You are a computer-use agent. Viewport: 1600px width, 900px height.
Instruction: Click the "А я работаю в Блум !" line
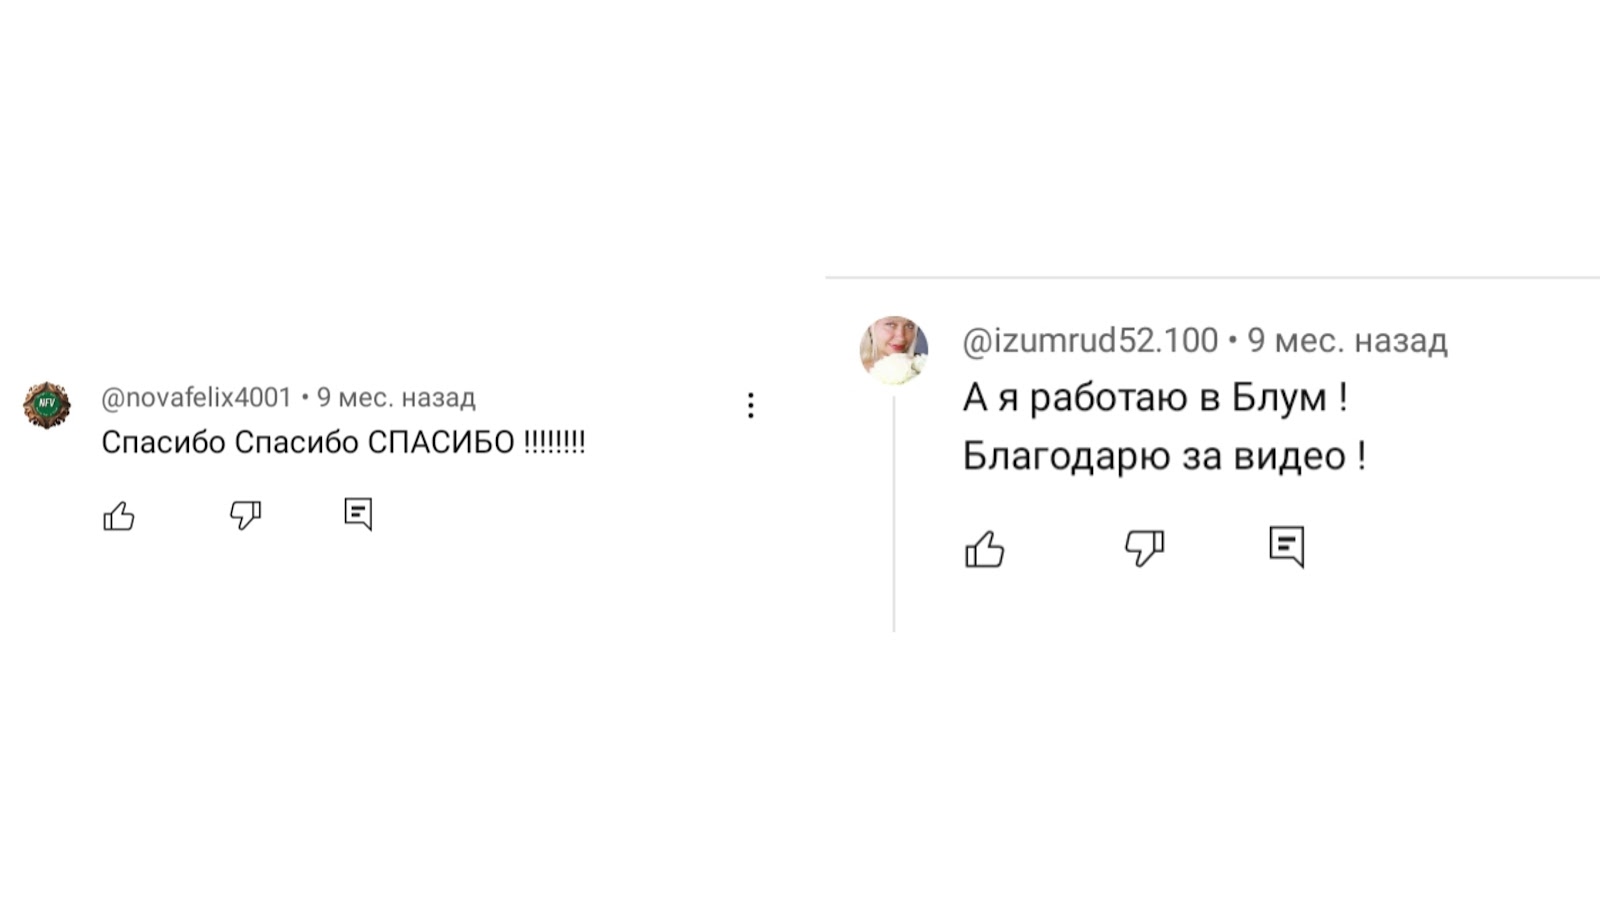point(1155,398)
